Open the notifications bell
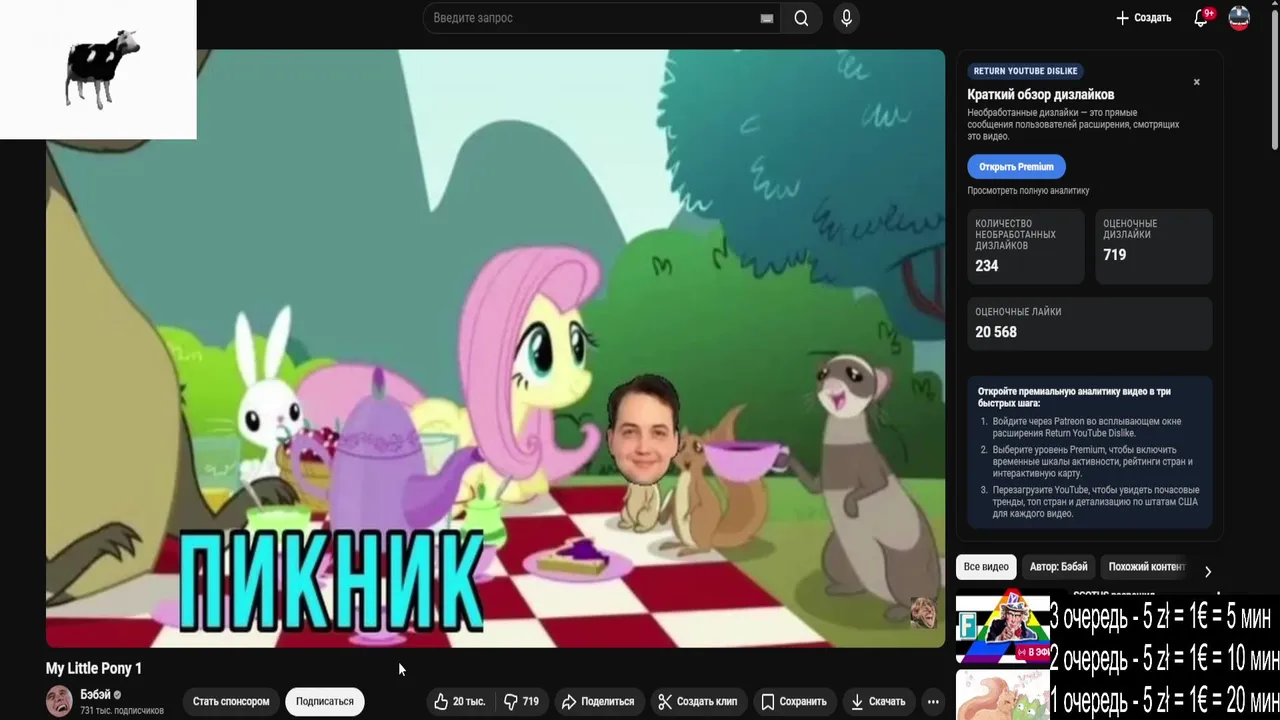 click(x=1202, y=18)
